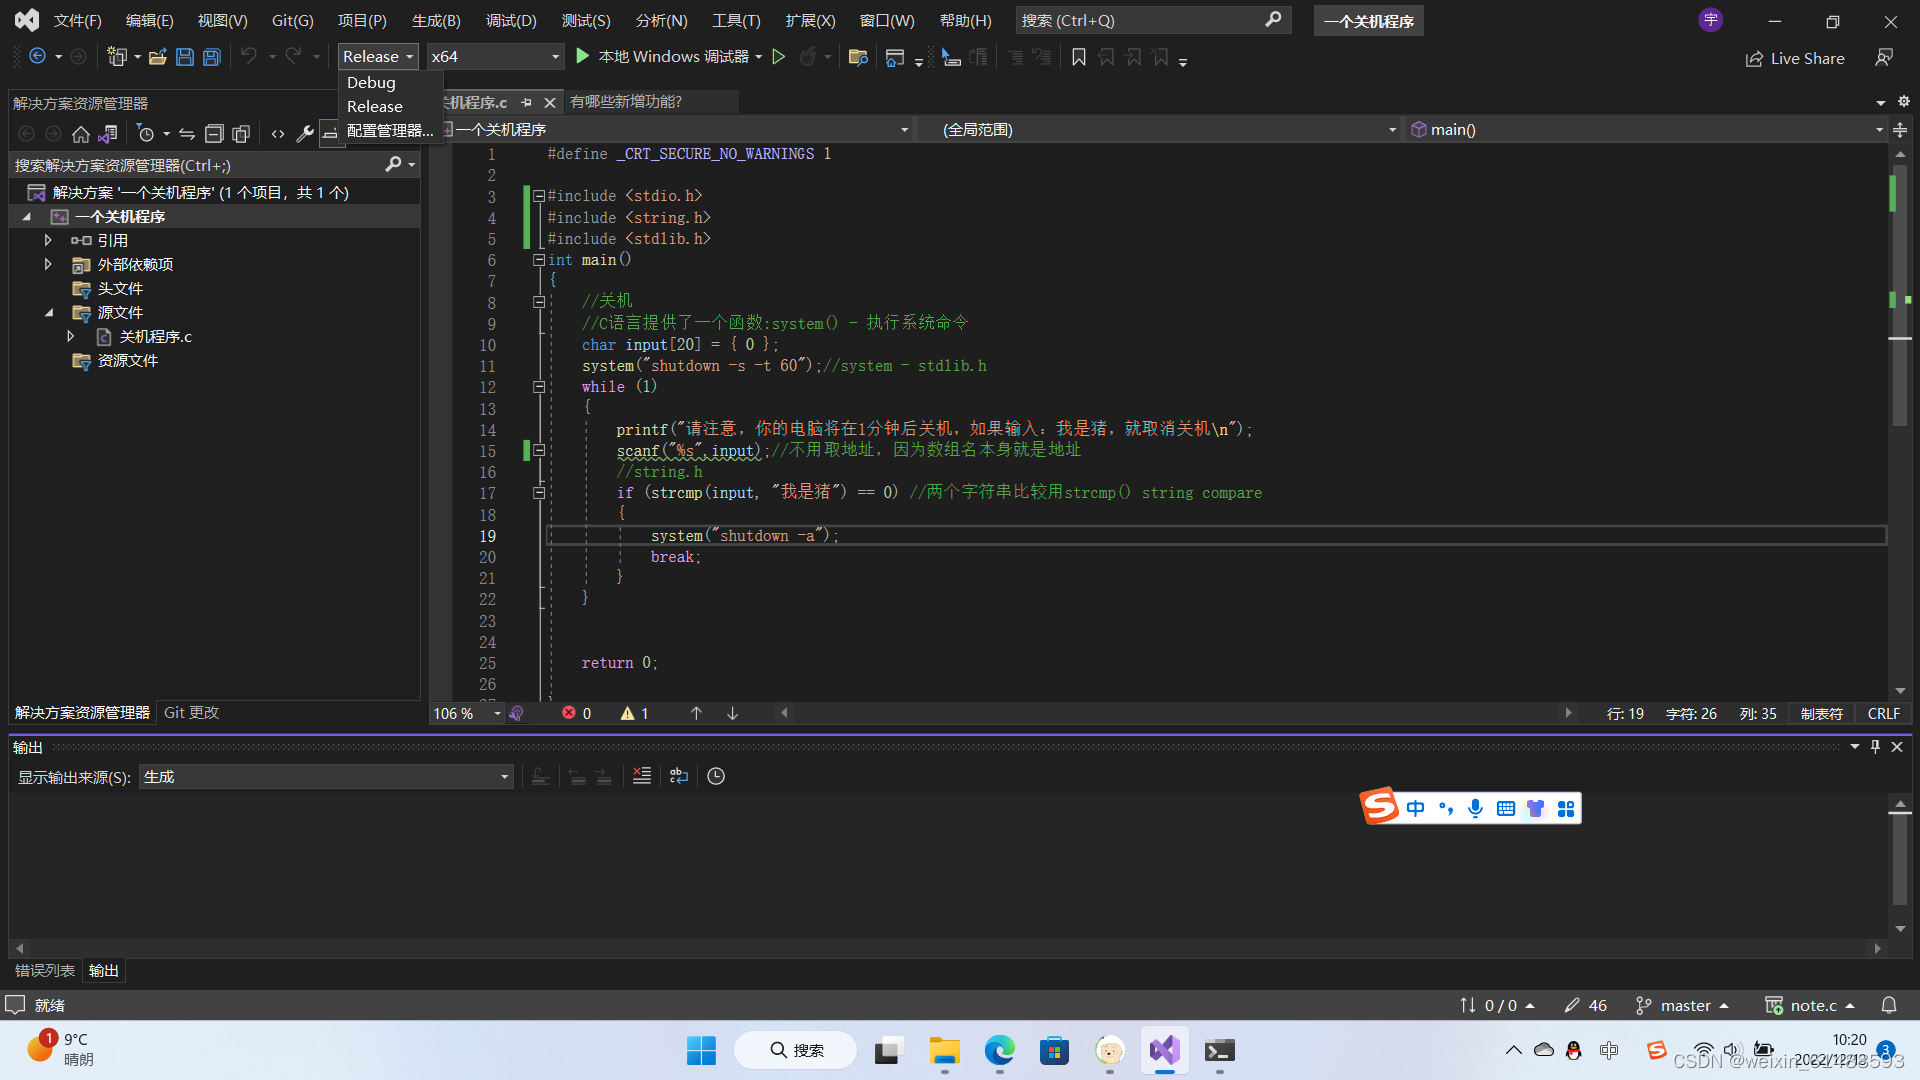The width and height of the screenshot is (1920, 1080).
Task: Click the Save All toolbar icon
Action: tap(212, 57)
